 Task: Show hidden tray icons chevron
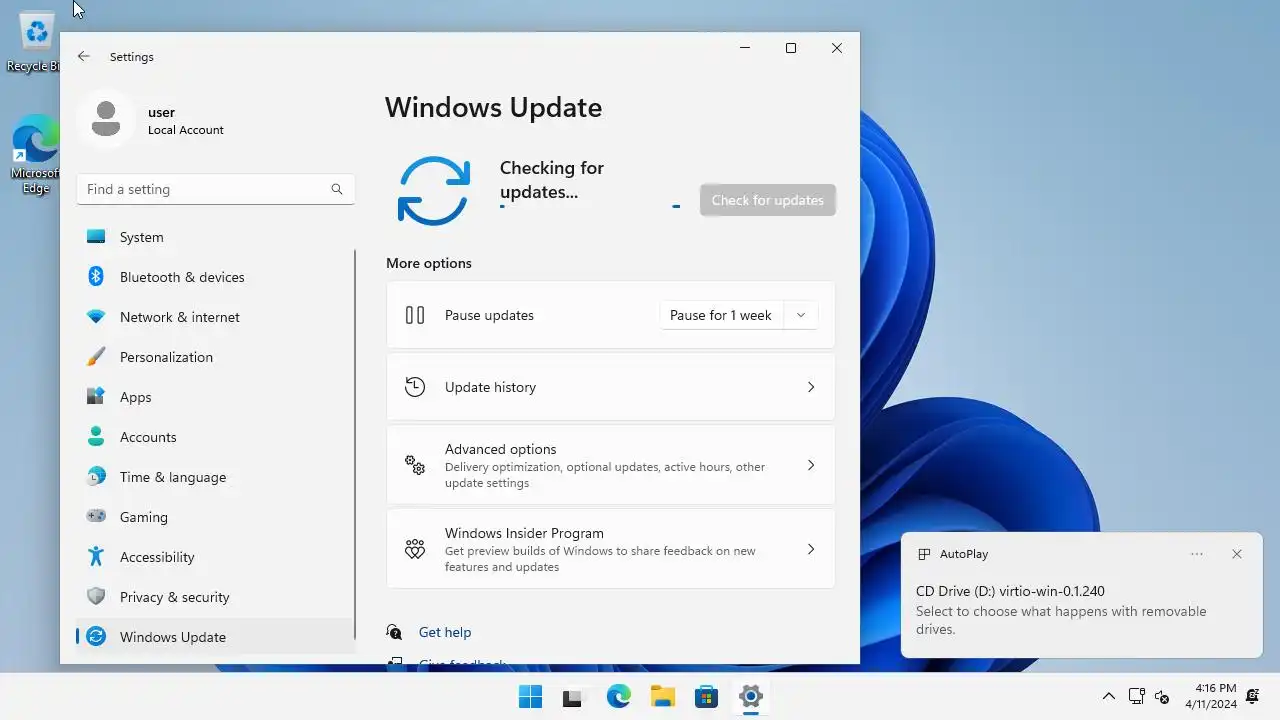pyautogui.click(x=1108, y=696)
